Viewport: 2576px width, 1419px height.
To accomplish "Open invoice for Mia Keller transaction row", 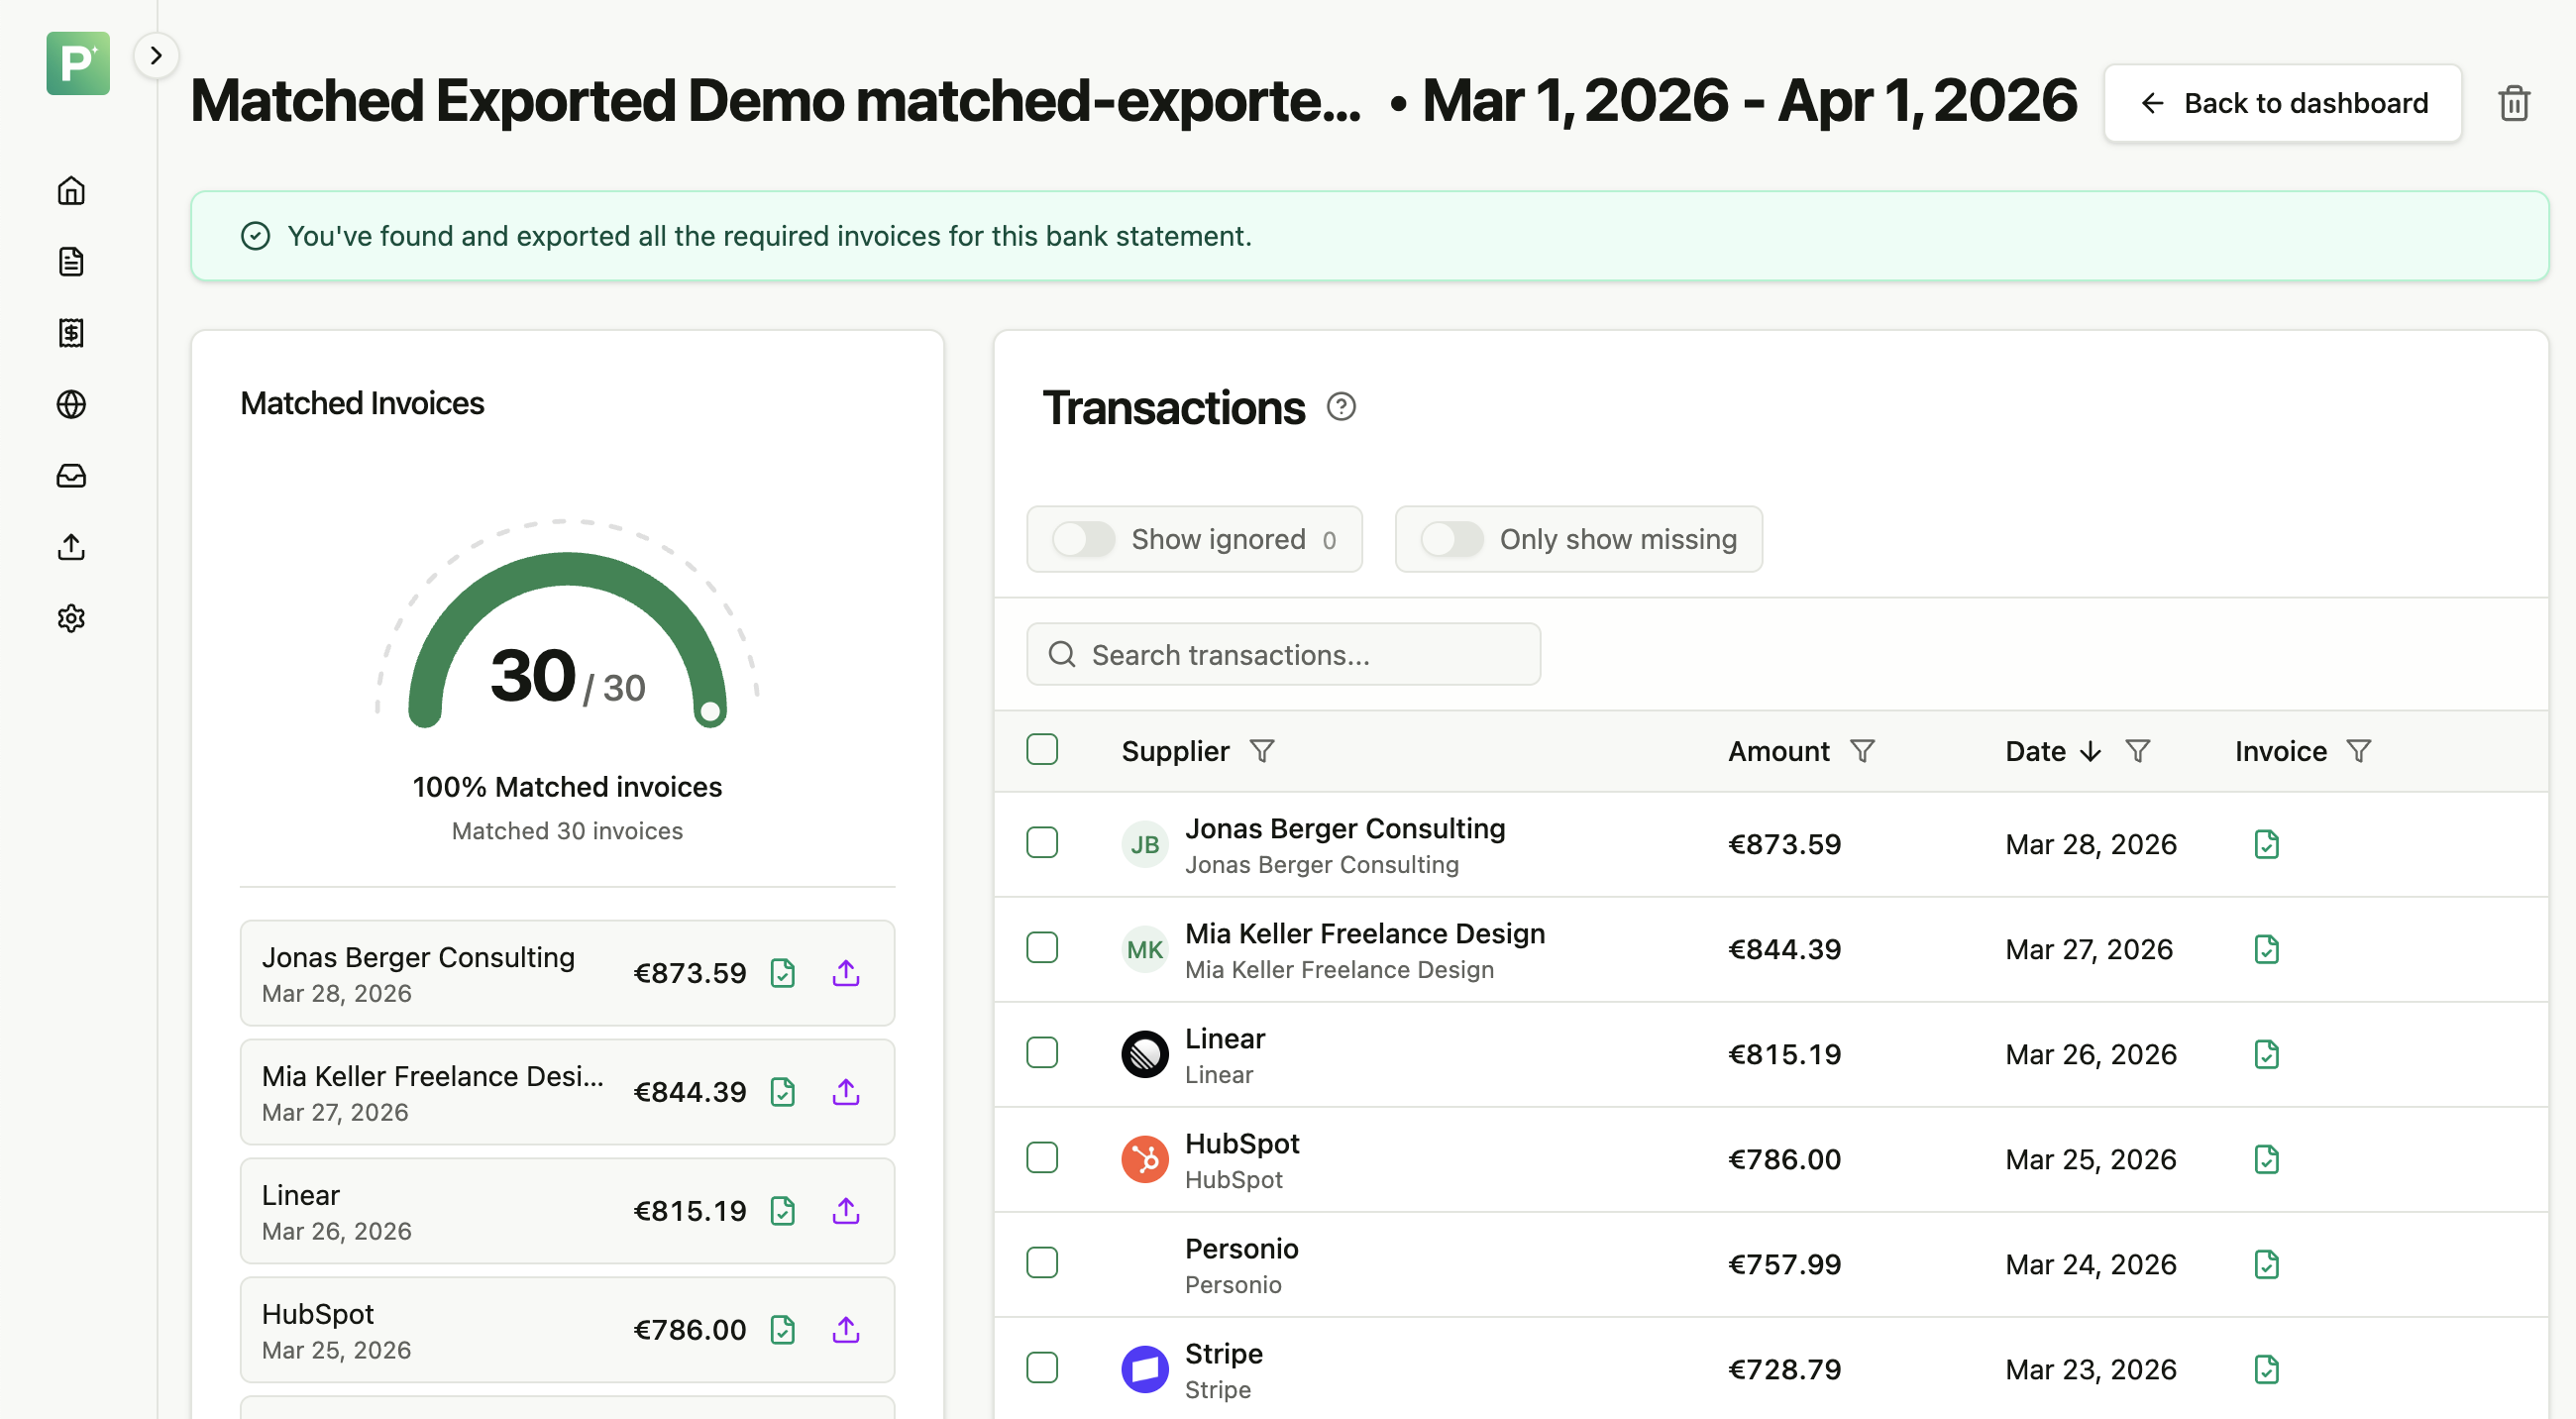I will click(2267, 950).
